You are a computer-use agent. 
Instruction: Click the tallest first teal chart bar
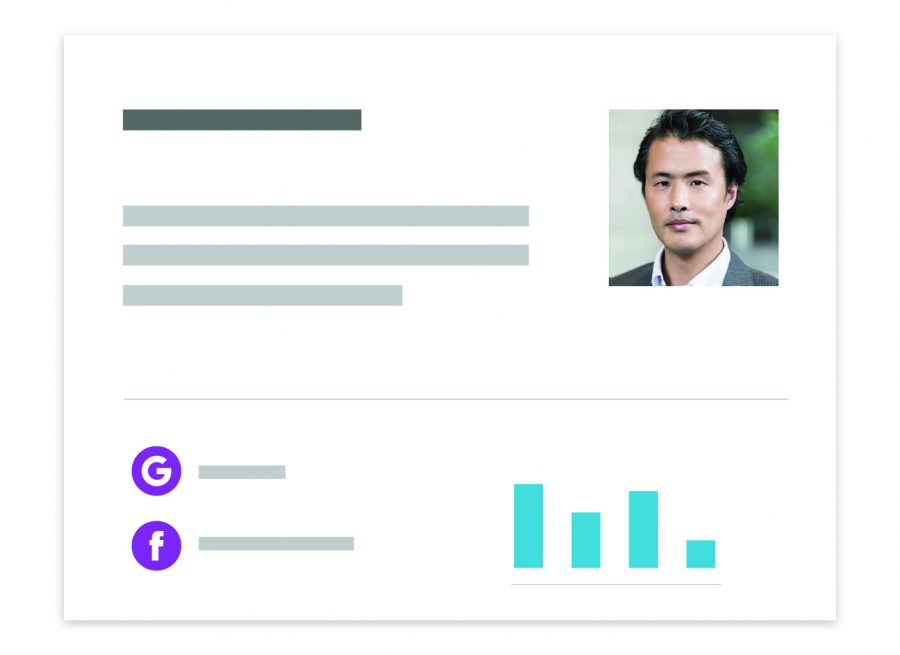tap(528, 526)
